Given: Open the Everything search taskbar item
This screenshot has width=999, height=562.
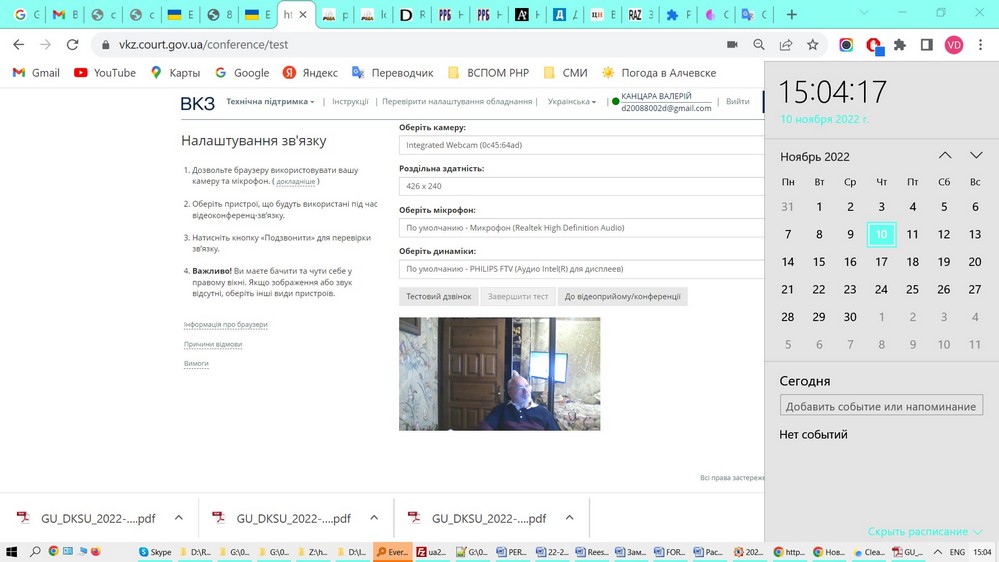Looking at the screenshot, I should (392, 552).
